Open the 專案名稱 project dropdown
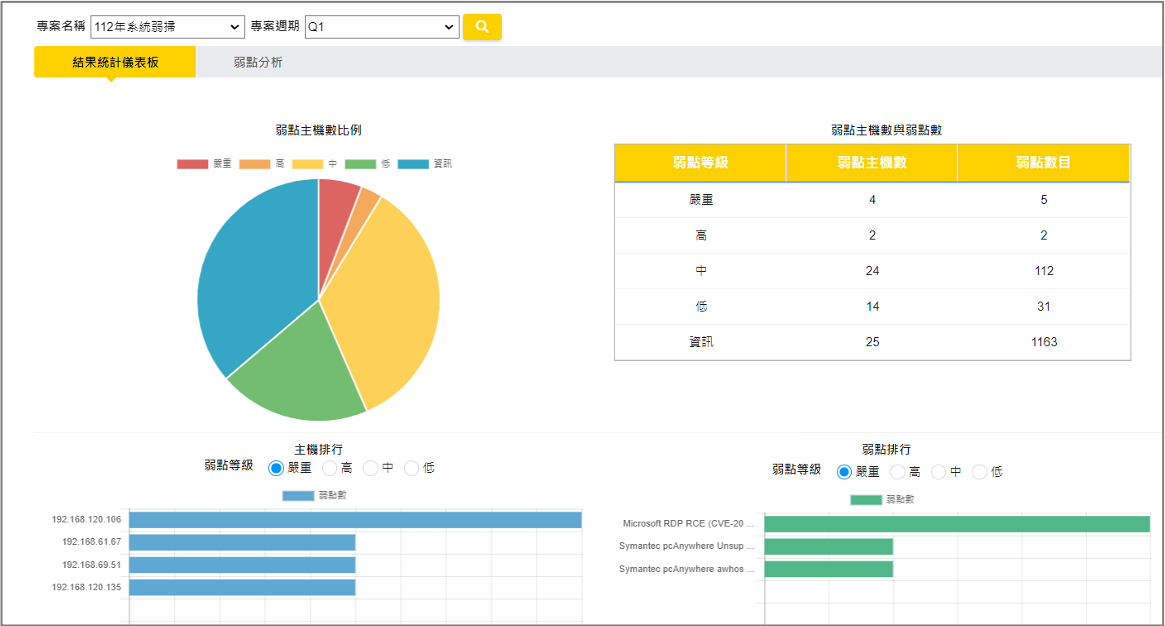Viewport: 1165px width, 626px height. [x=167, y=27]
